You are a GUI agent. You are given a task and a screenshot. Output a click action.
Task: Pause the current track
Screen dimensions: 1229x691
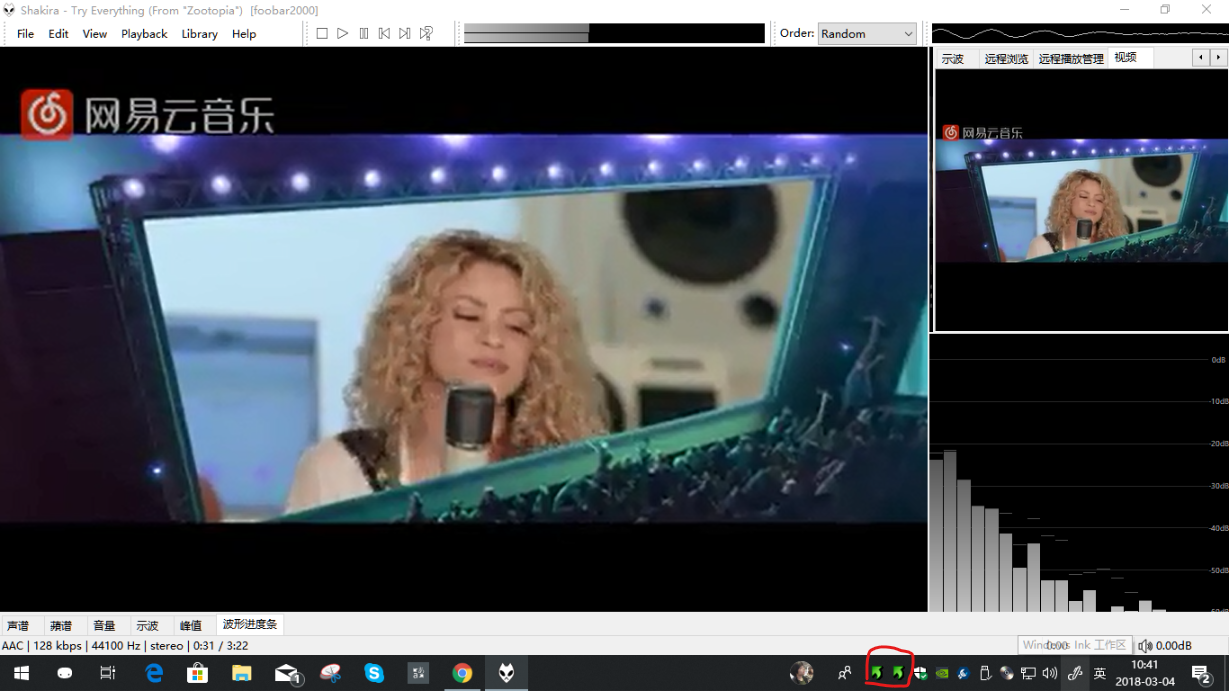click(363, 33)
